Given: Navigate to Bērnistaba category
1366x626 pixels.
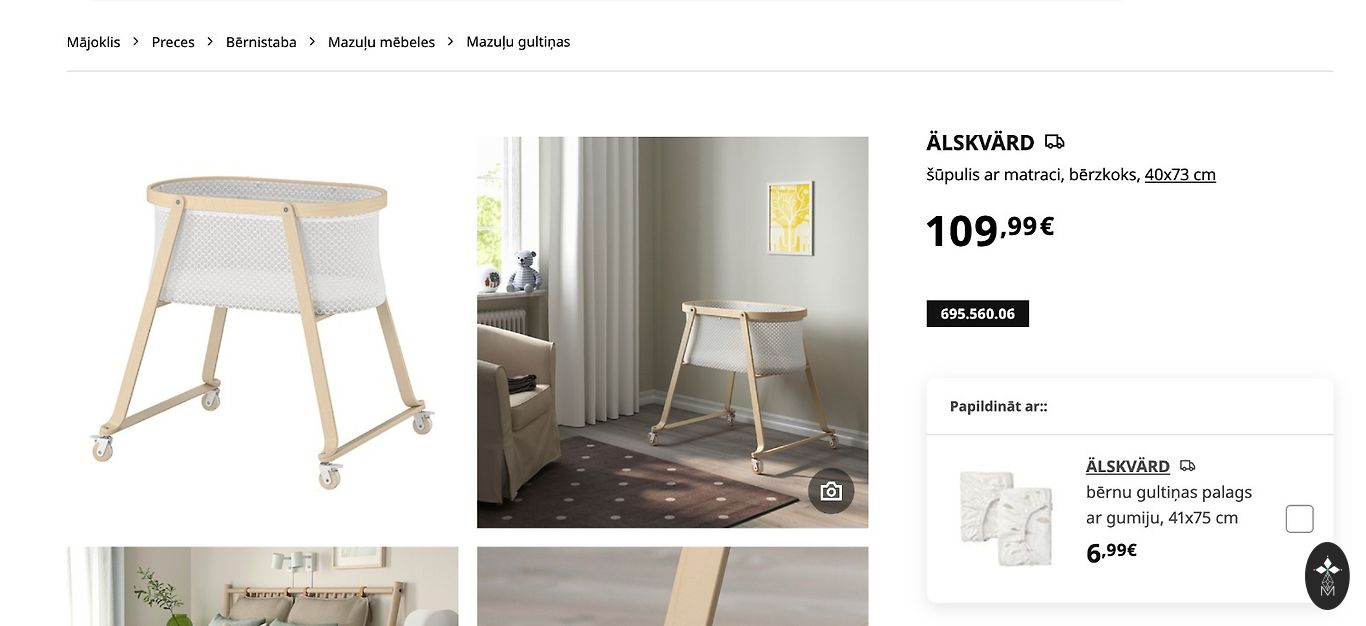Looking at the screenshot, I should point(261,42).
